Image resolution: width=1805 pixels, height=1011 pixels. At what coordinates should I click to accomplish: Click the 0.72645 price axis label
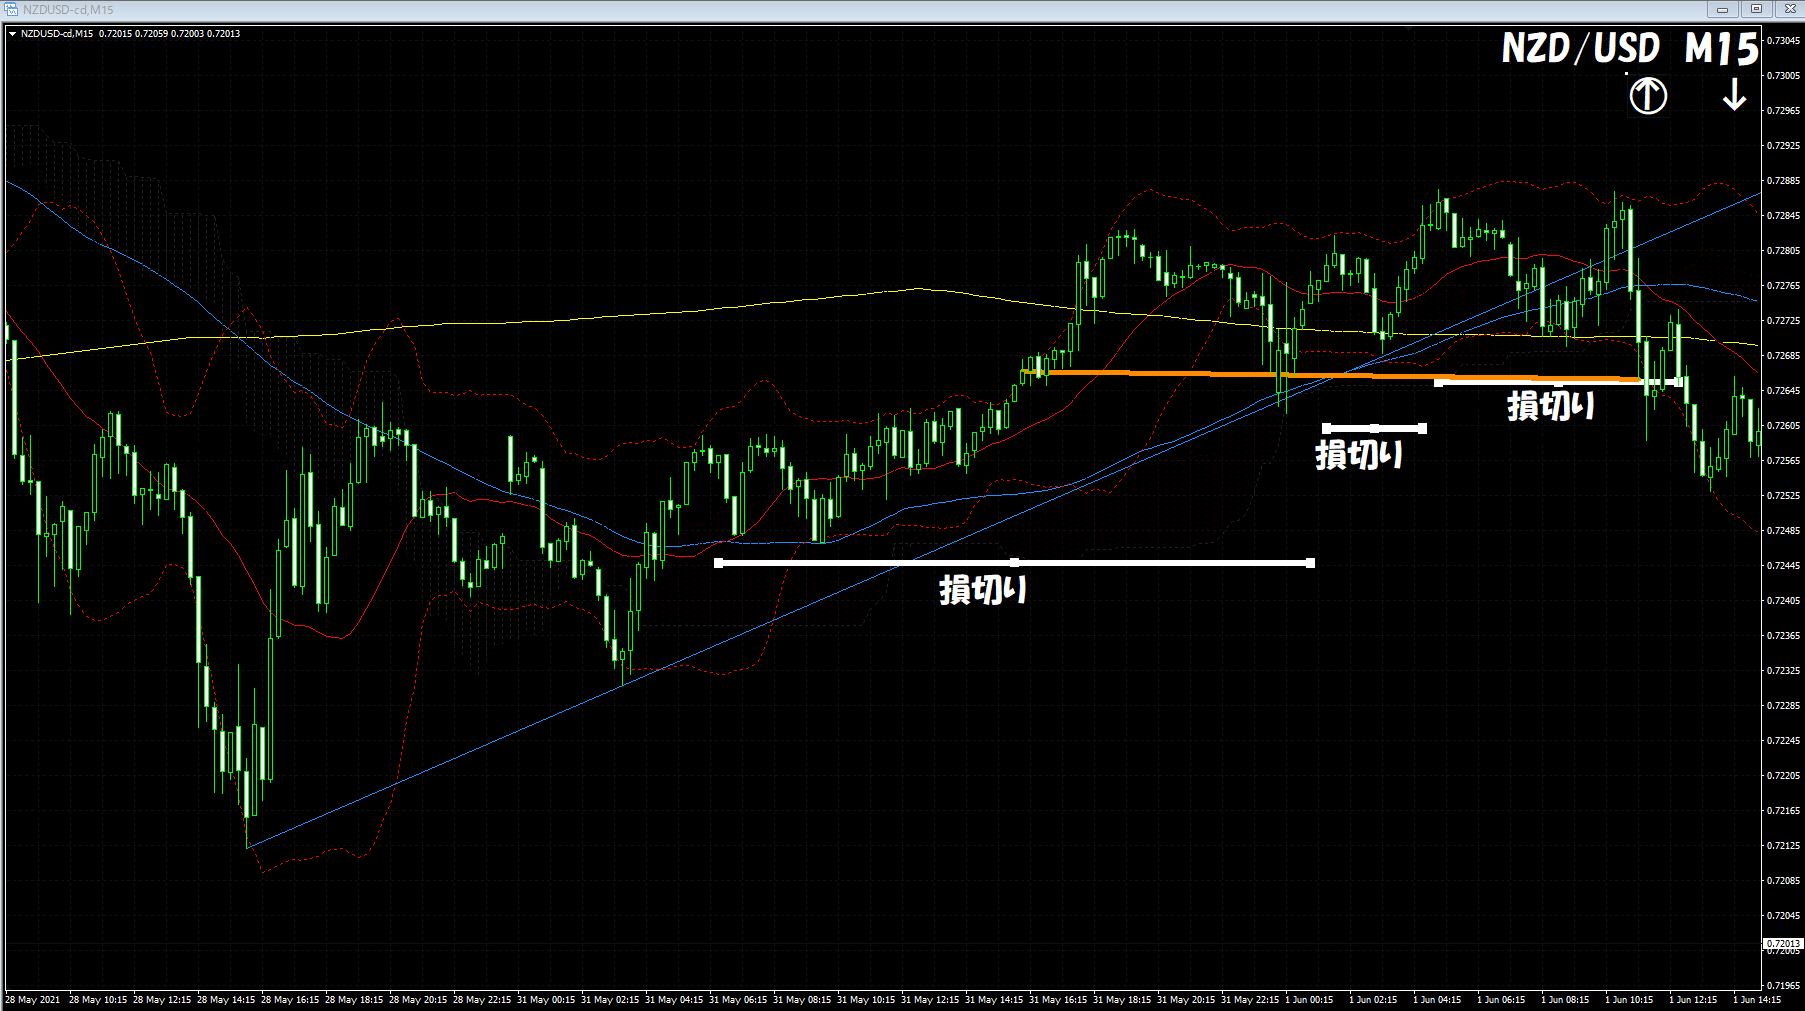[x=1784, y=391]
